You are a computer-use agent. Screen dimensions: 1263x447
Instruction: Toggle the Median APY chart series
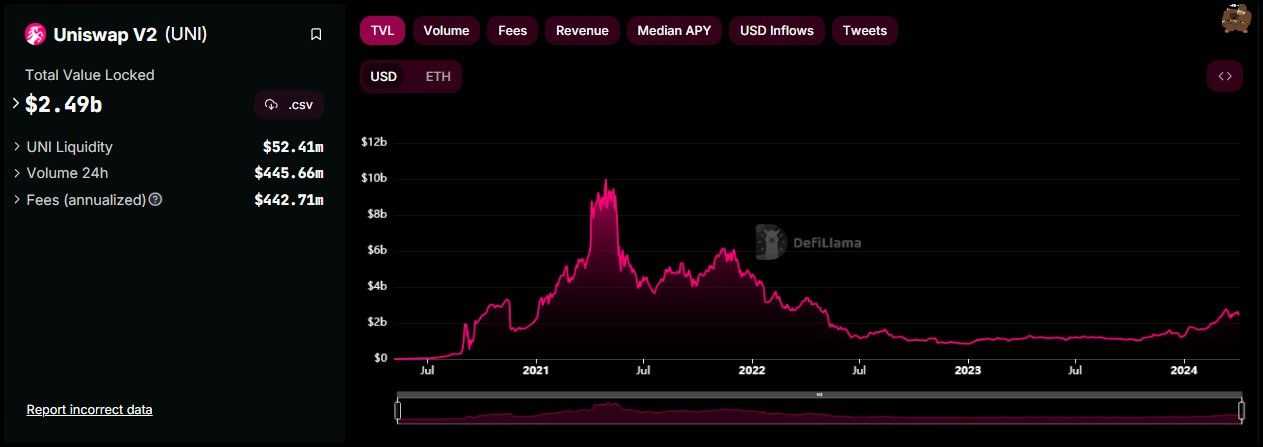[x=674, y=30]
